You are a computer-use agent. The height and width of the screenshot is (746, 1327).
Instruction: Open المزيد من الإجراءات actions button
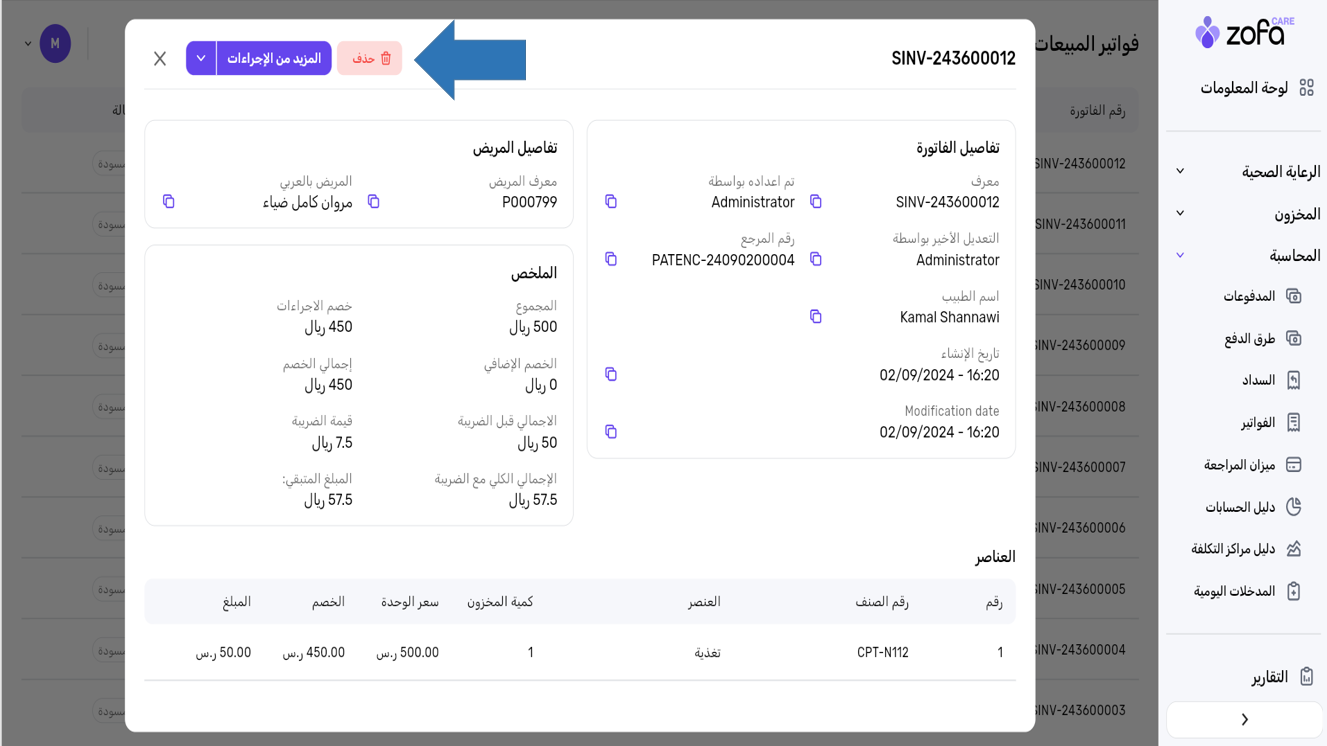pyautogui.click(x=274, y=59)
